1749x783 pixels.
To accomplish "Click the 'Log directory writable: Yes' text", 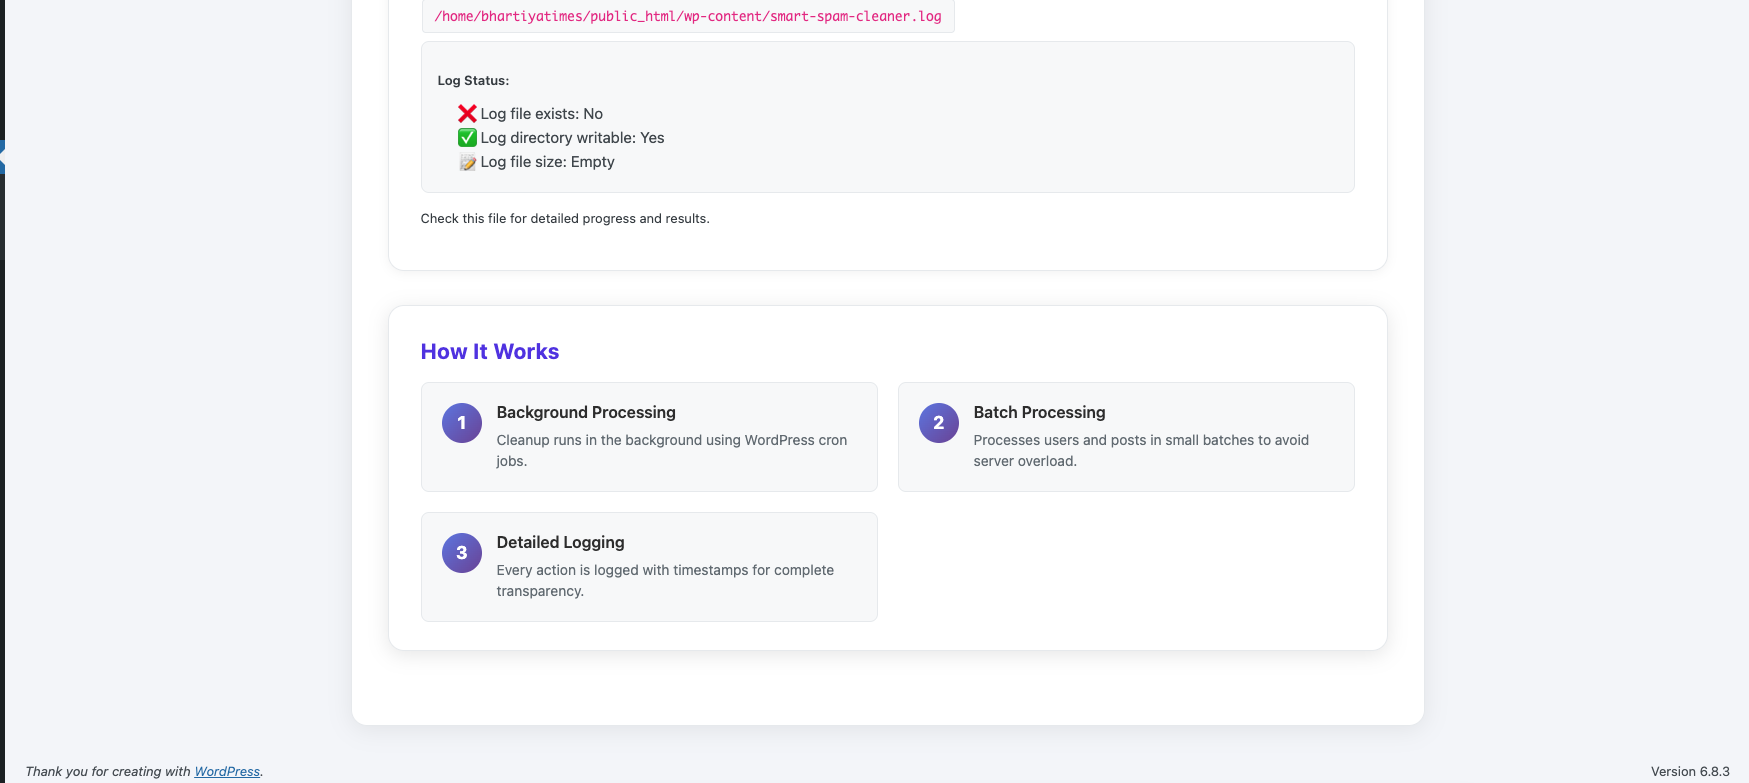I will (572, 138).
